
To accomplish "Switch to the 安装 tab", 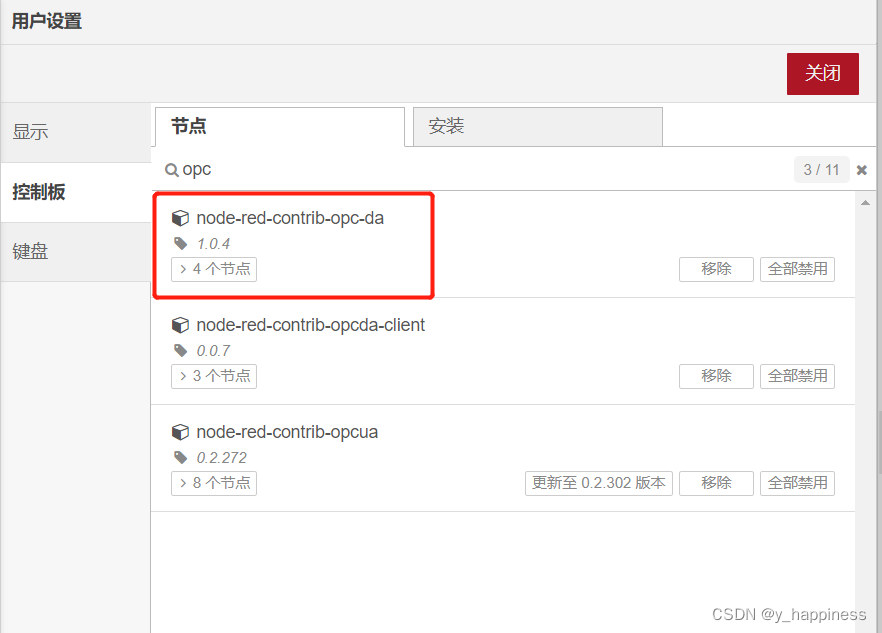I will point(538,127).
